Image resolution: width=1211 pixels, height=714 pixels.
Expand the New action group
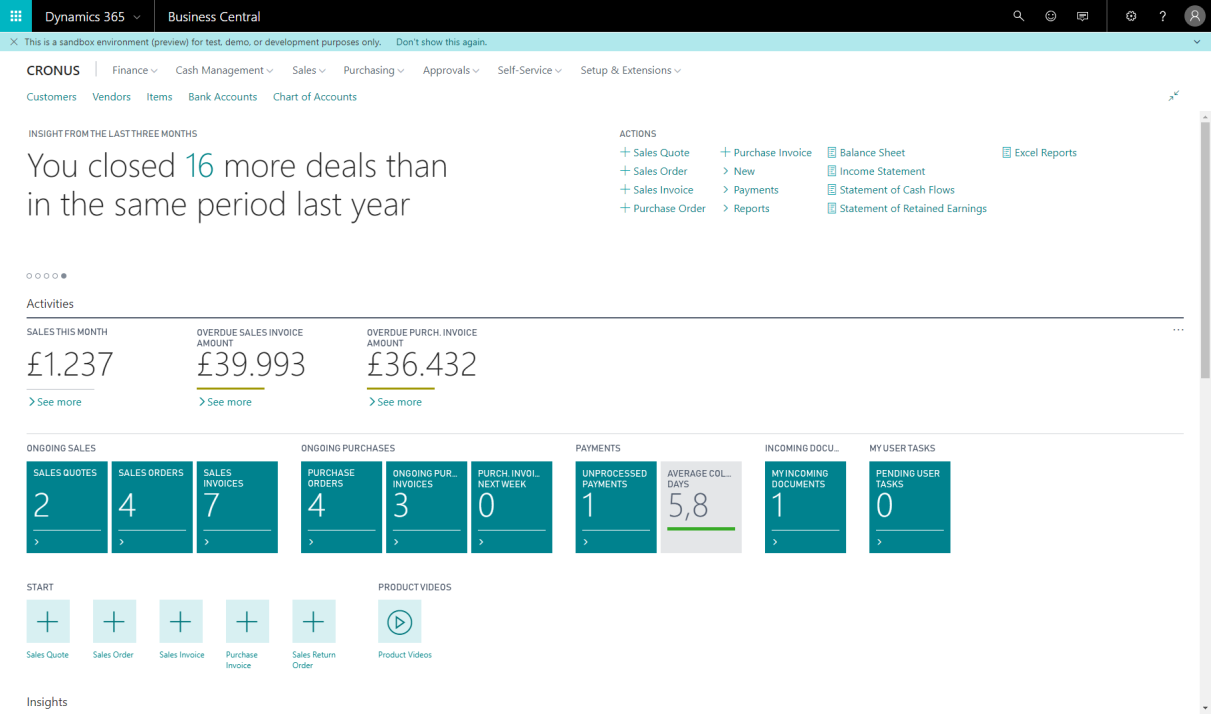(739, 171)
